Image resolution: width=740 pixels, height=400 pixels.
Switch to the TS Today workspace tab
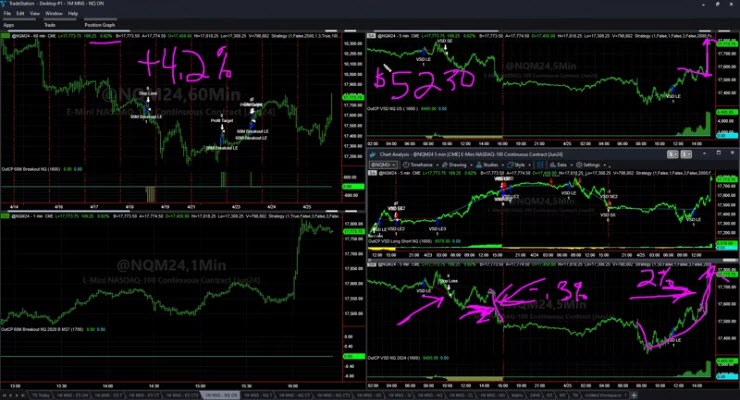[41, 395]
